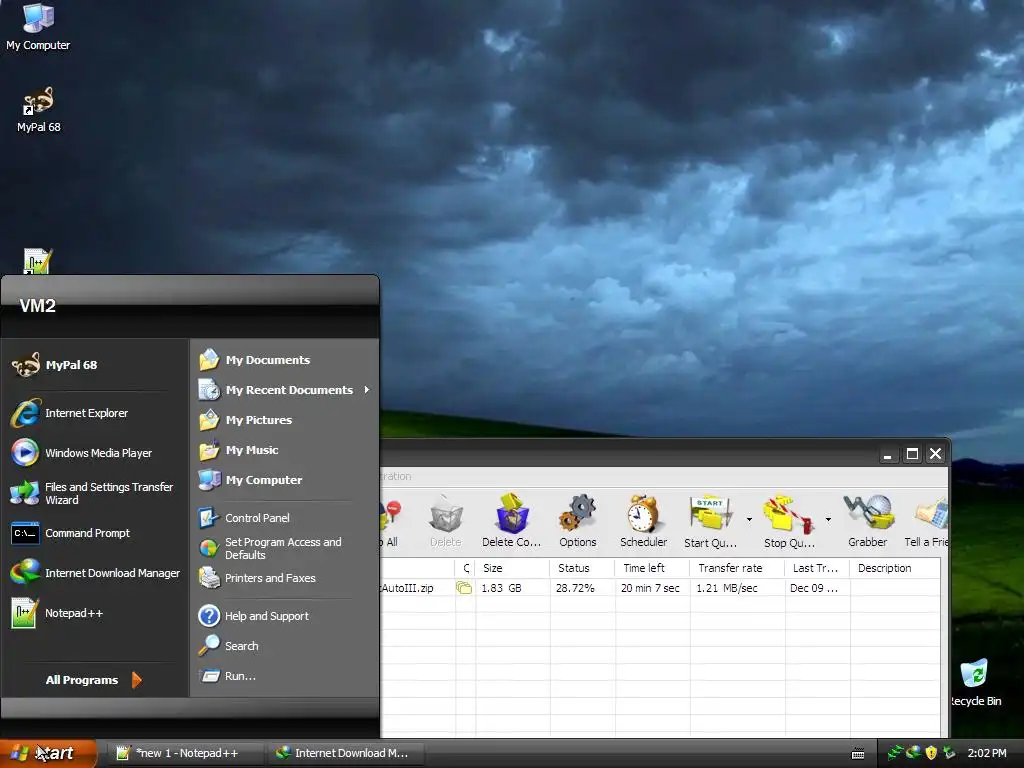Click Delete Completed in IDM toolbar
1024x768 pixels.
tap(511, 521)
